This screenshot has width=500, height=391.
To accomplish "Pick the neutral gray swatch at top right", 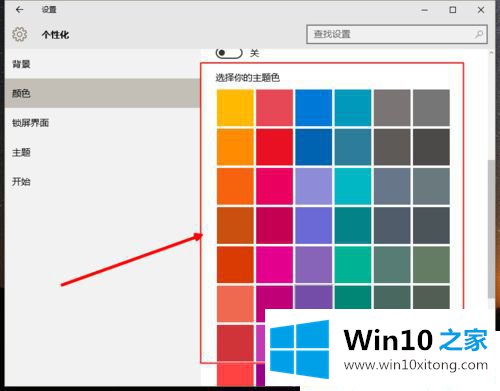I will (x=431, y=108).
